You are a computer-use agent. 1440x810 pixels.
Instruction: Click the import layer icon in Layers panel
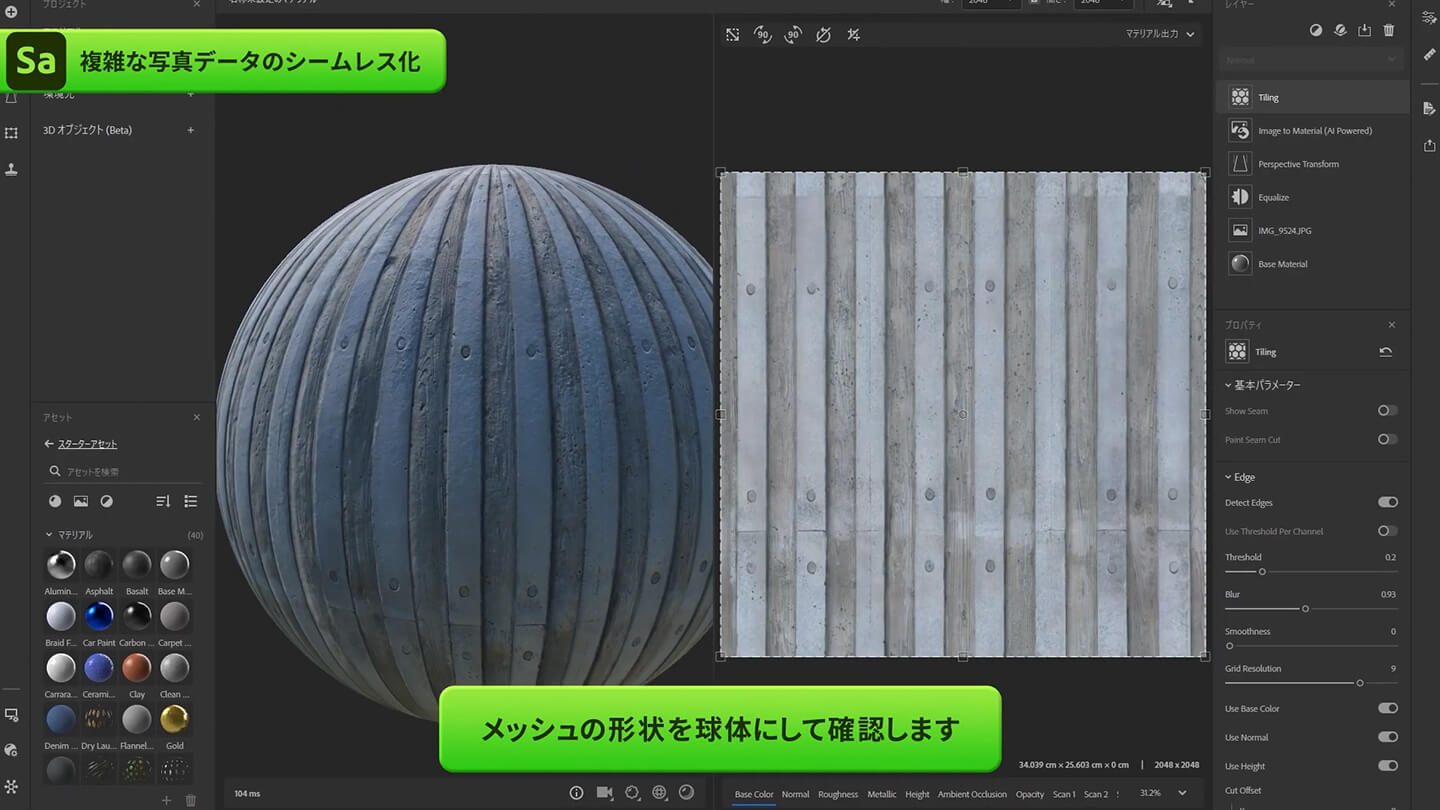[x=1365, y=31]
